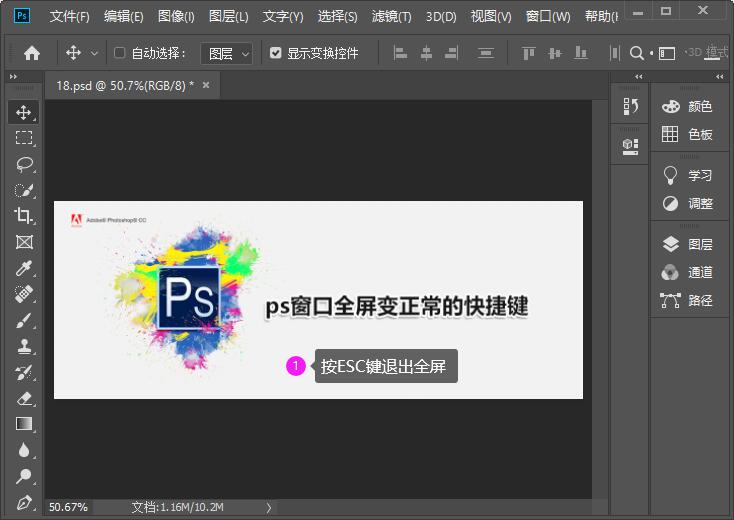Select the Spot Healing Brush tool
Viewport: 734px width, 520px height.
click(x=24, y=294)
